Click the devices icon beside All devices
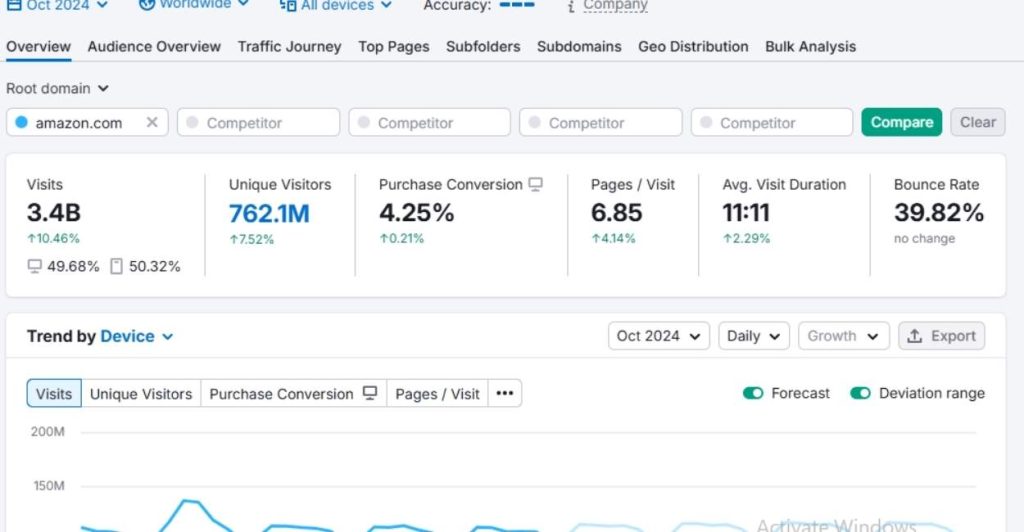1024x532 pixels. click(287, 6)
